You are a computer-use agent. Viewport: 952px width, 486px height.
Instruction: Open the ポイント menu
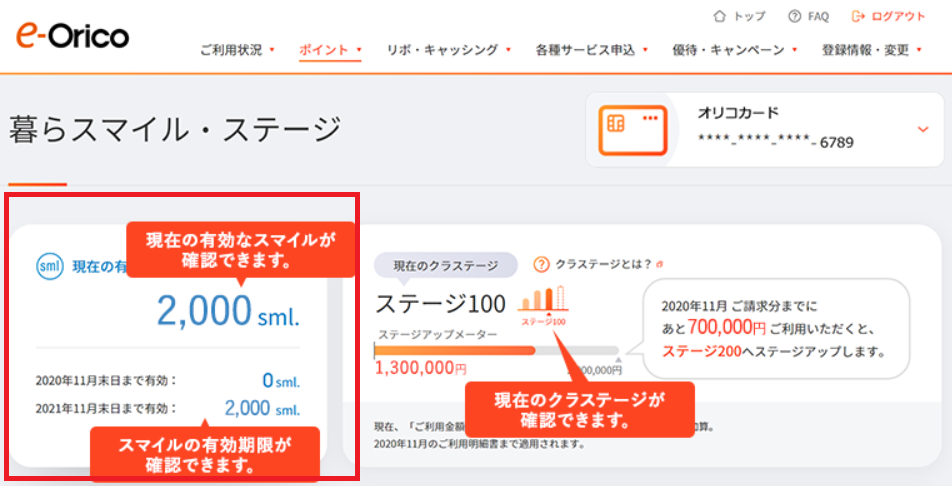(x=324, y=50)
